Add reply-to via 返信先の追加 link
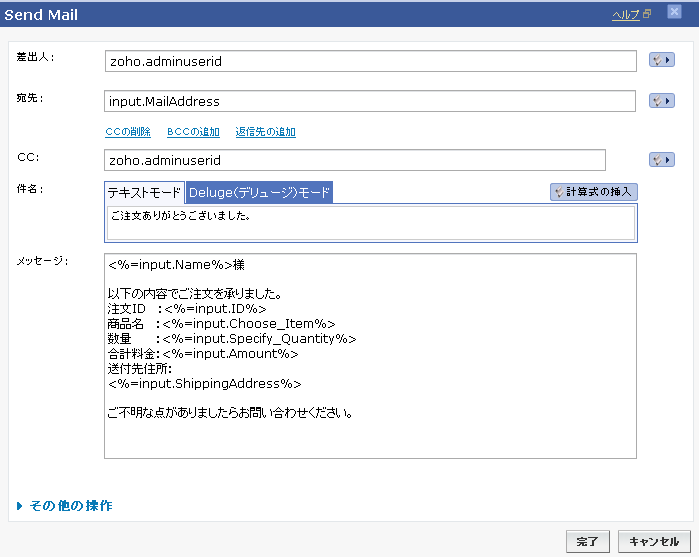This screenshot has width=699, height=557. (x=265, y=132)
